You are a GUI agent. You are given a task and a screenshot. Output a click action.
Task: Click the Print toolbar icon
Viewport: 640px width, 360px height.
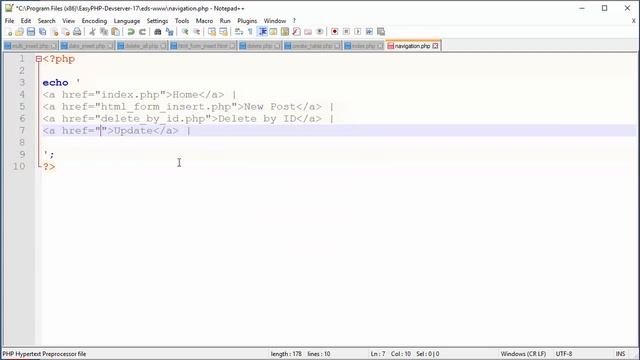point(77,32)
